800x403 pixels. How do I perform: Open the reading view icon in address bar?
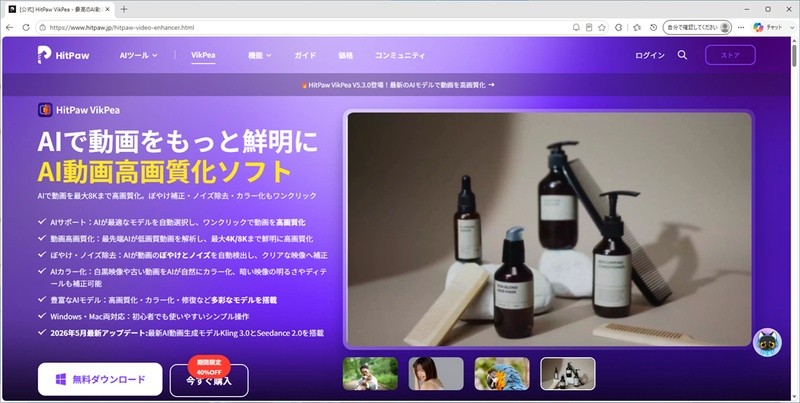point(589,28)
